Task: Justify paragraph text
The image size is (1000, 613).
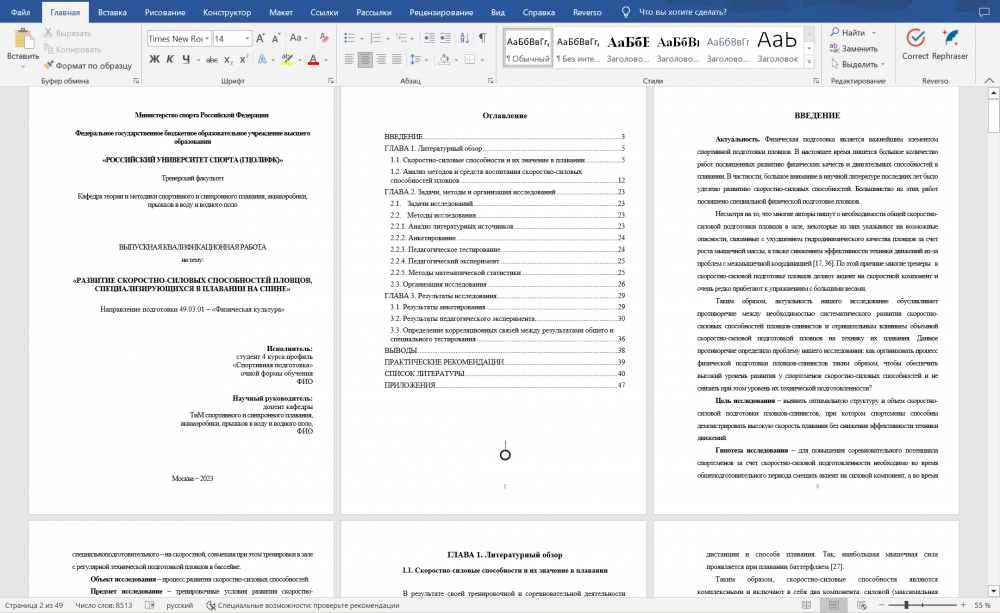Action: 397,59
